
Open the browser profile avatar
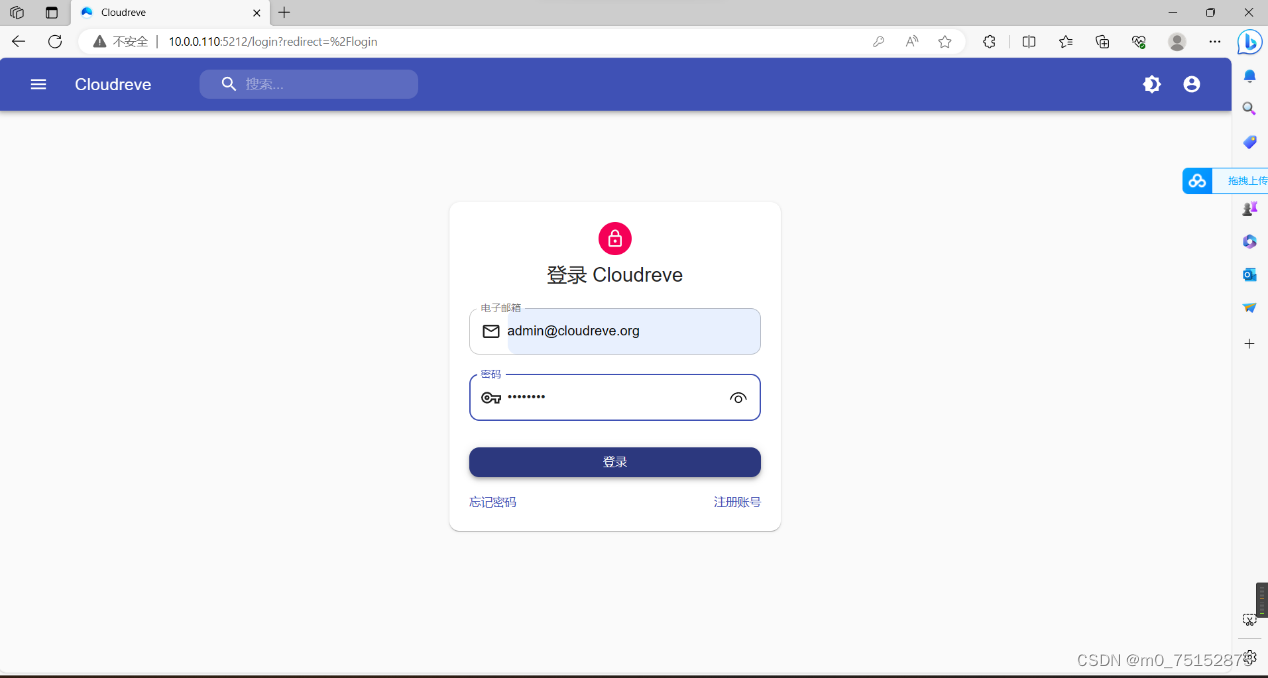coord(1177,42)
